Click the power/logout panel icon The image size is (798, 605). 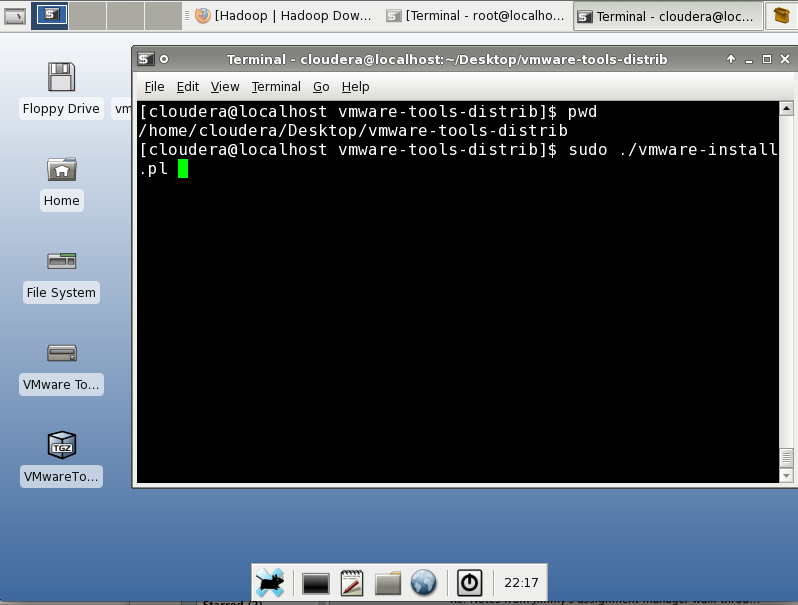(x=469, y=583)
